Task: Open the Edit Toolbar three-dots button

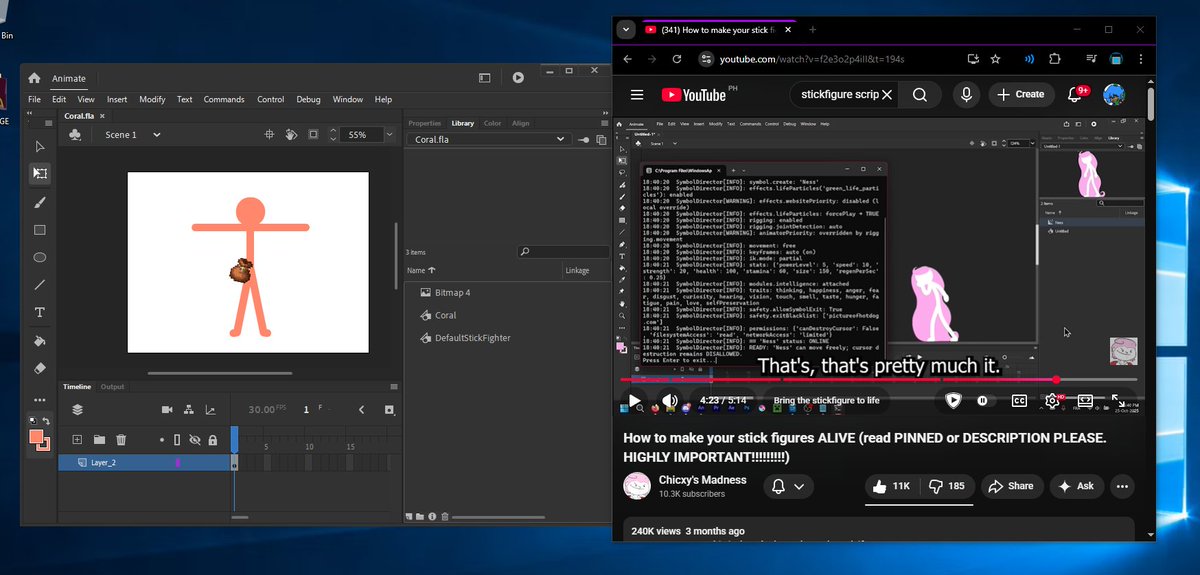Action: pos(40,400)
